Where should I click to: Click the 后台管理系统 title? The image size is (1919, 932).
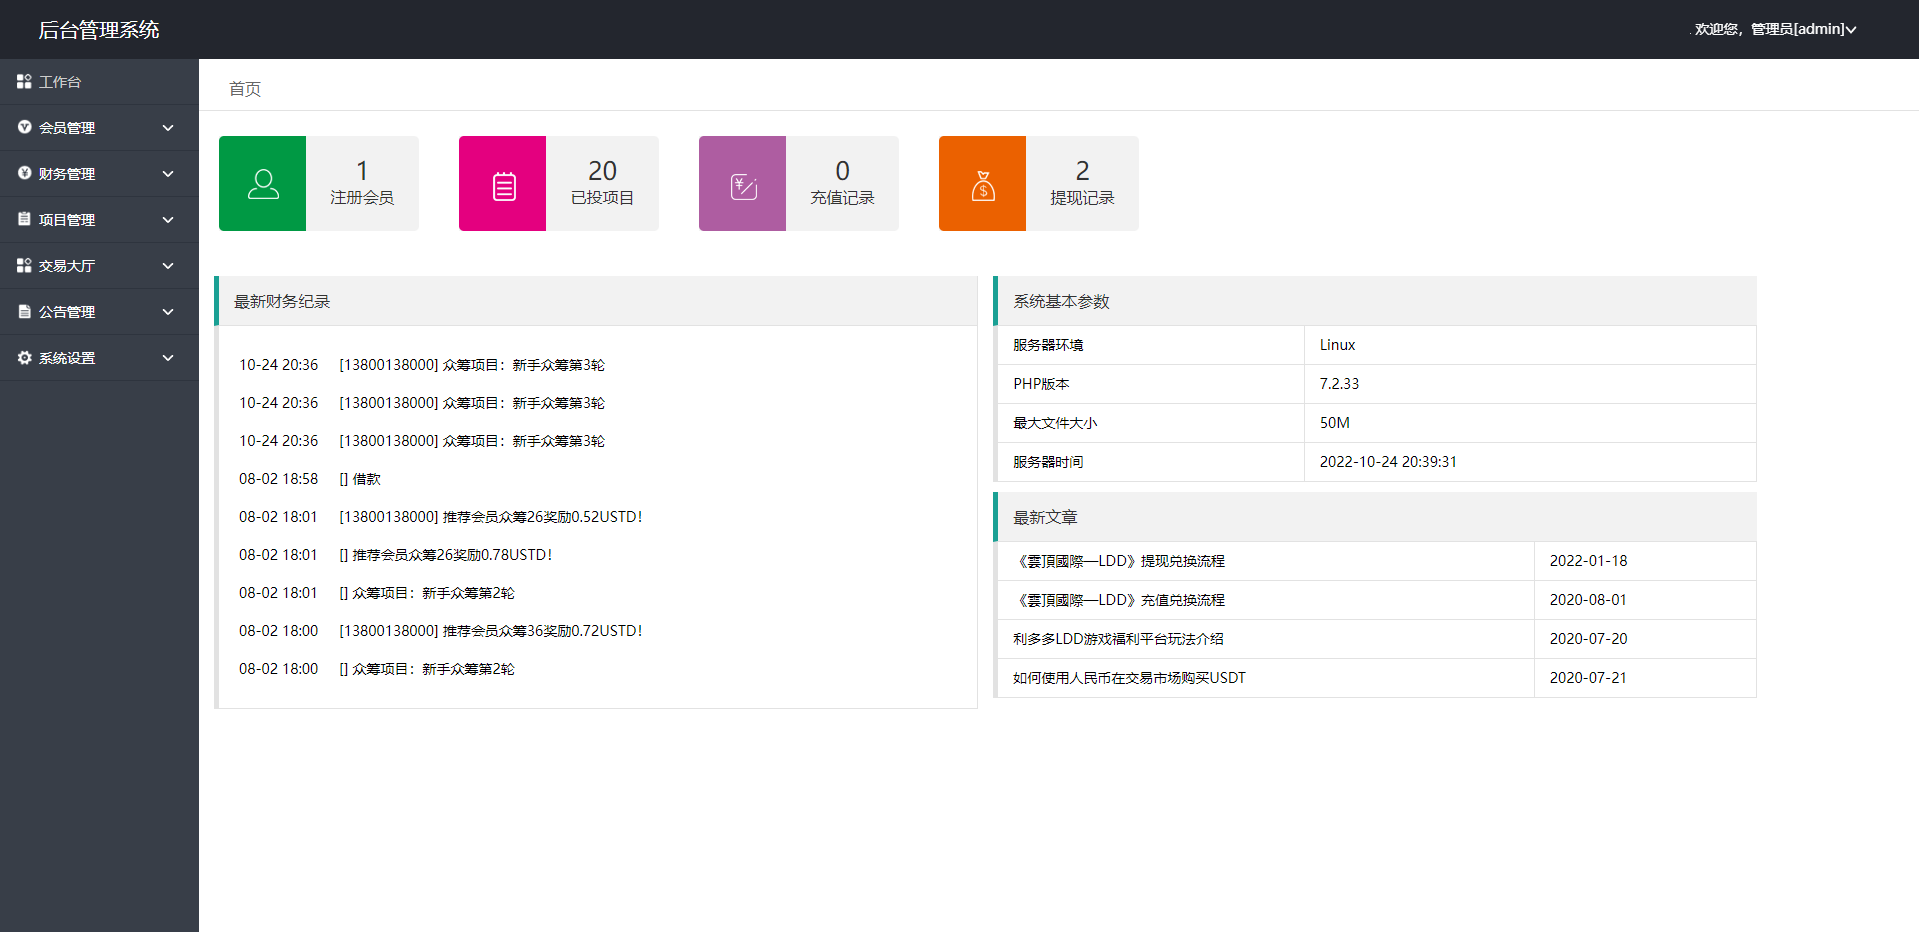point(99,30)
